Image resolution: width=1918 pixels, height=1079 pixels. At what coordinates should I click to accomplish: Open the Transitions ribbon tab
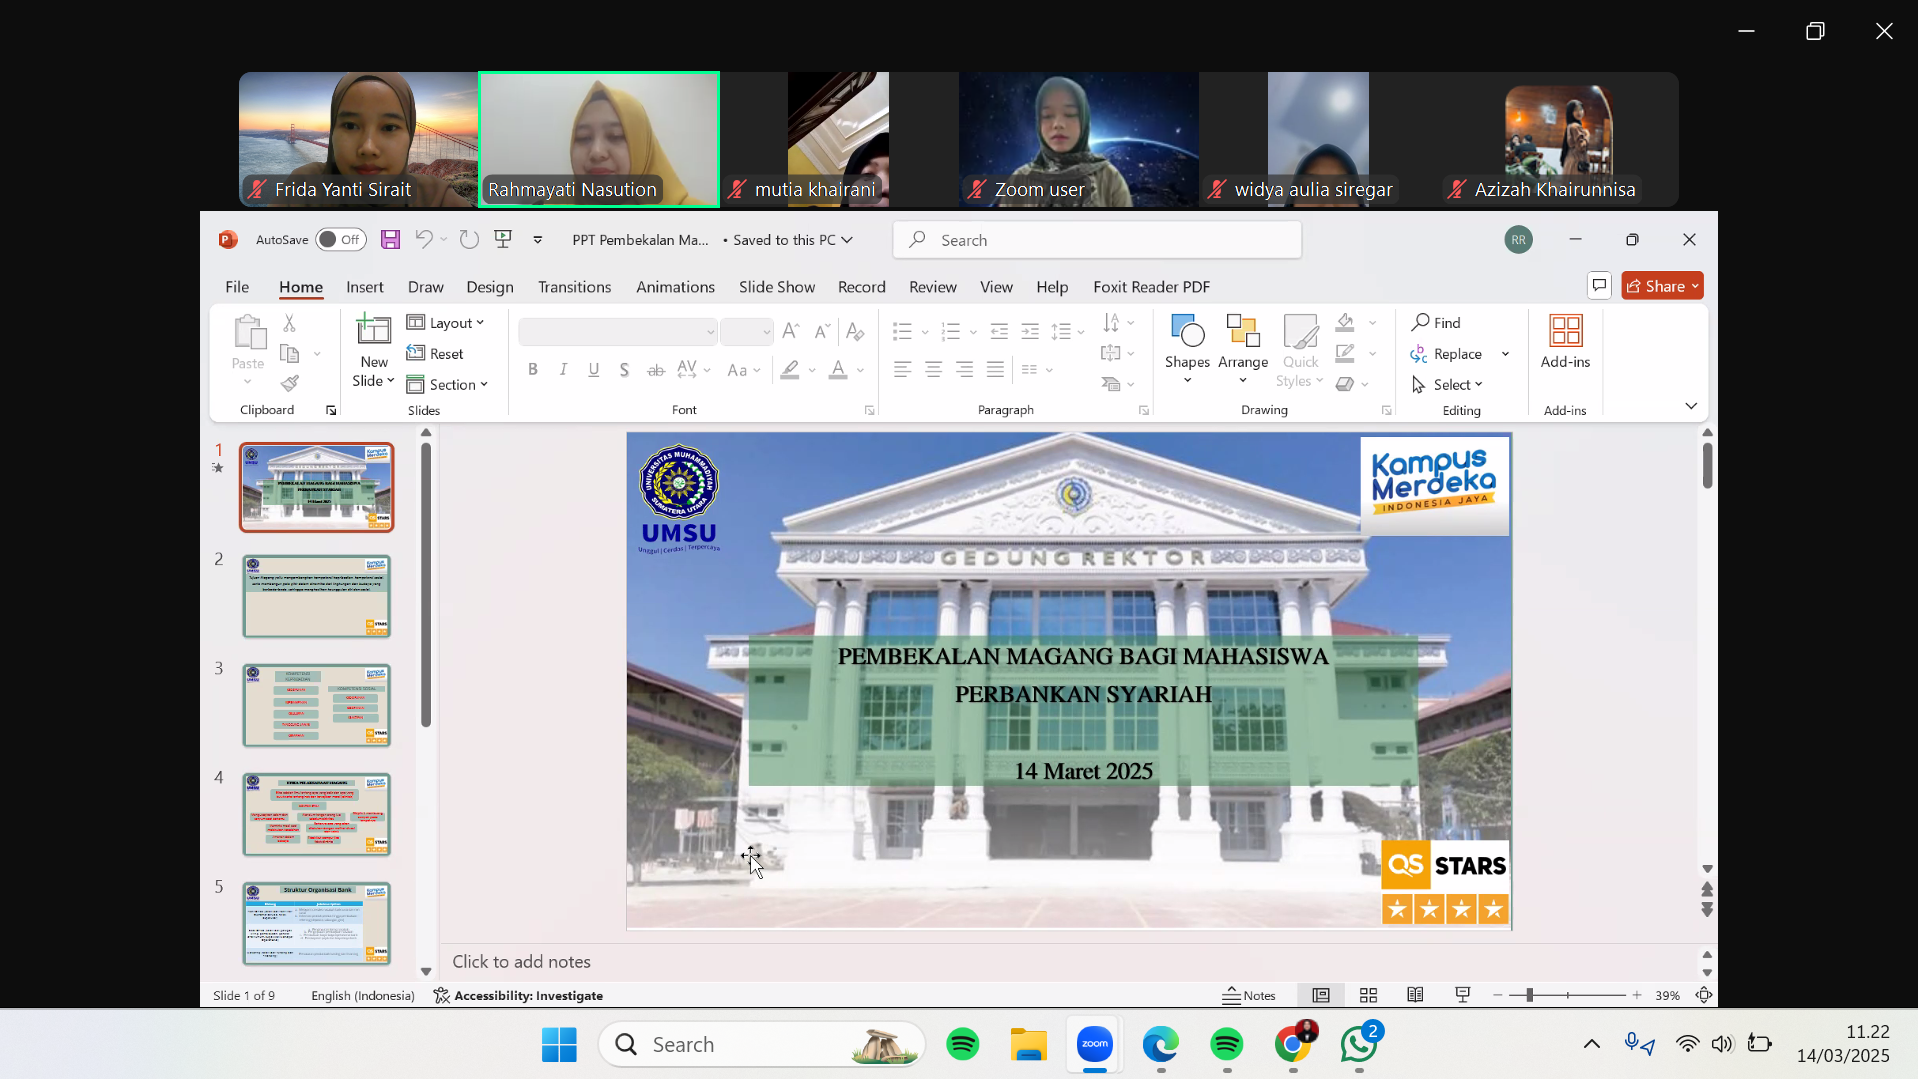(x=574, y=286)
